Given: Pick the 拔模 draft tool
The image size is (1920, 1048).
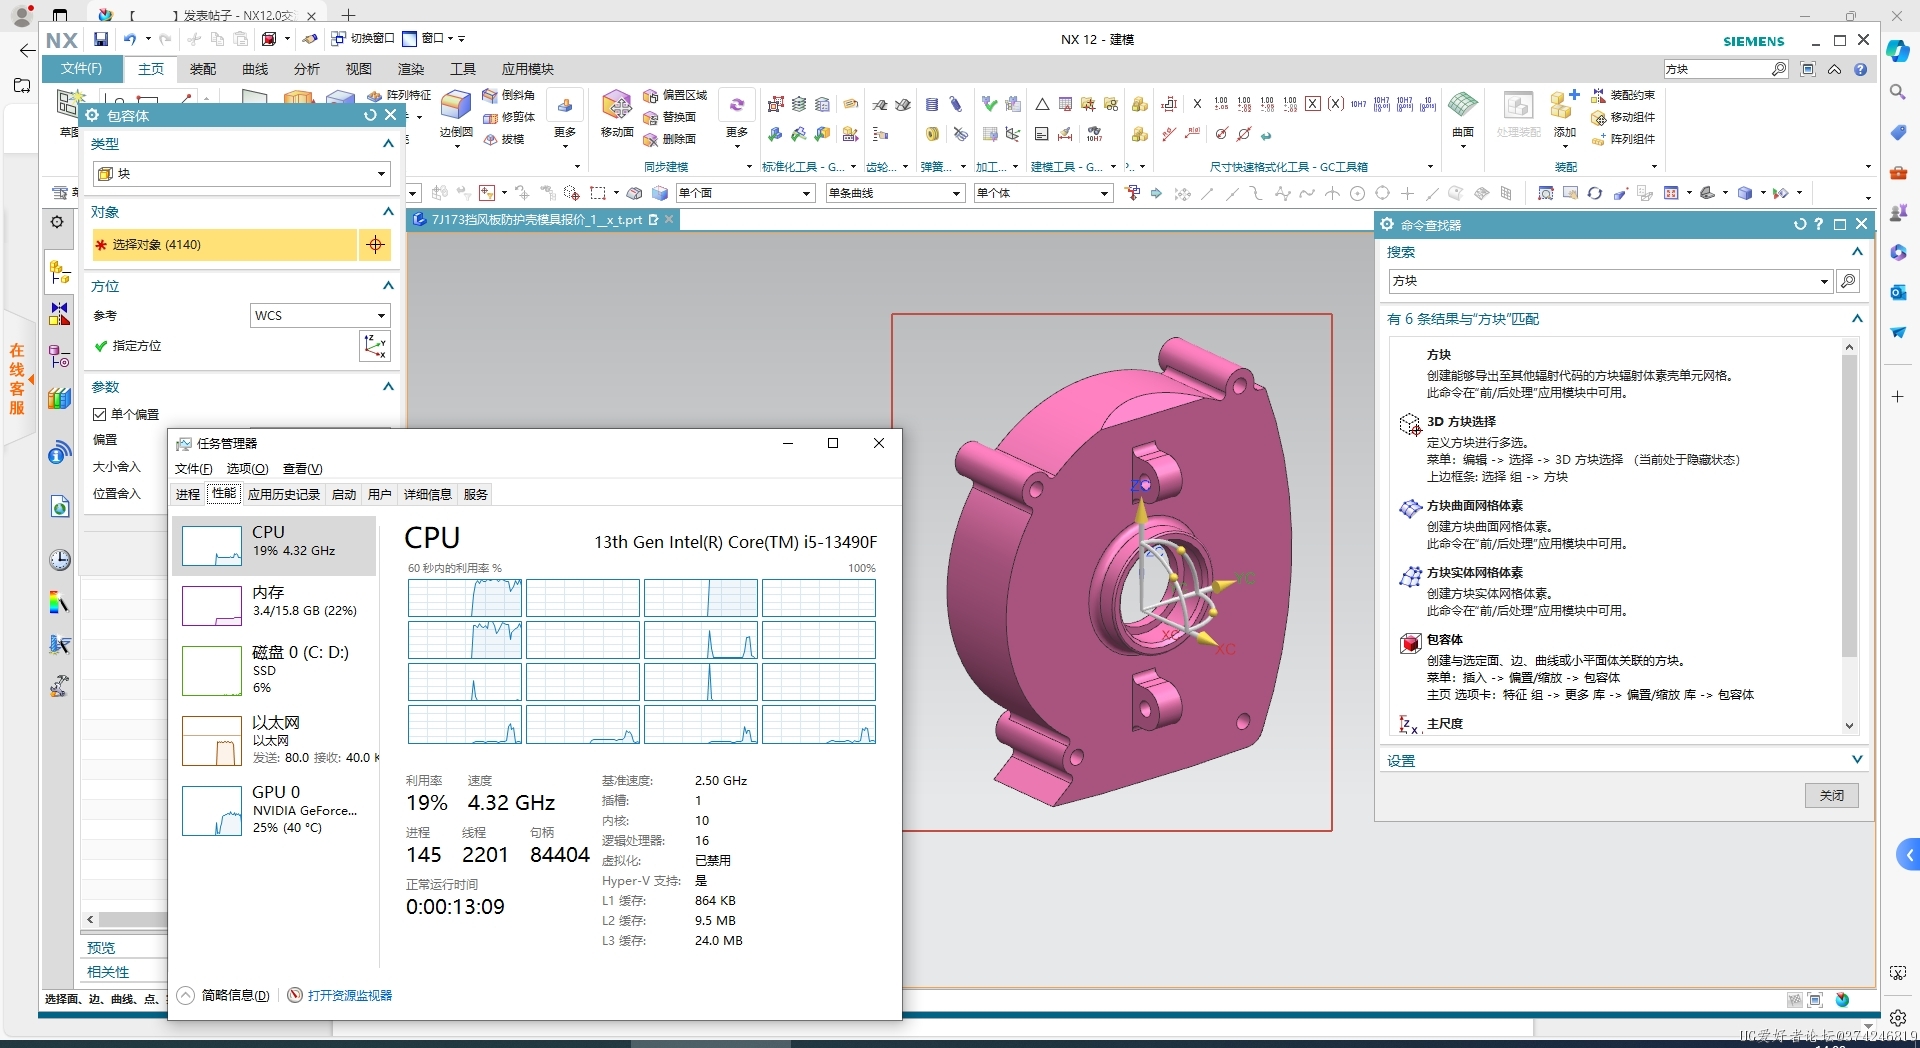Looking at the screenshot, I should 503,139.
